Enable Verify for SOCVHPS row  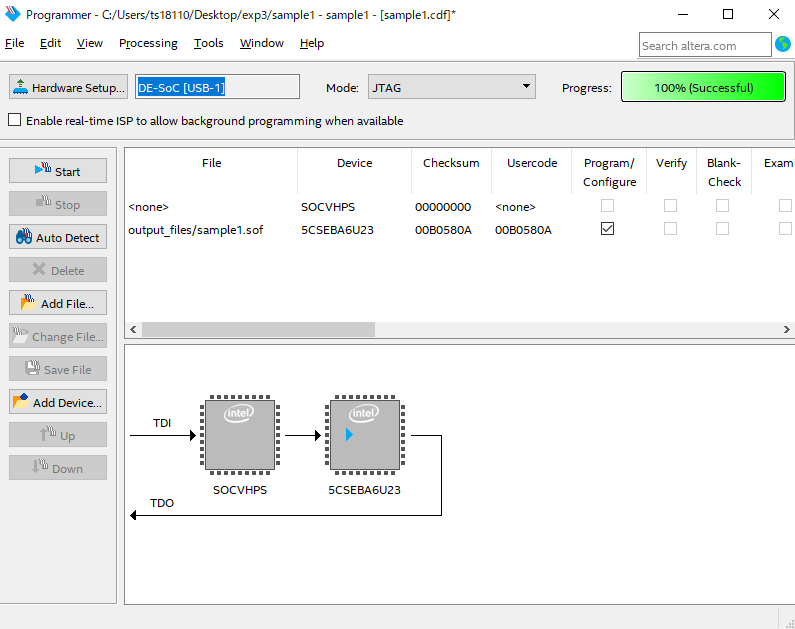(670, 205)
